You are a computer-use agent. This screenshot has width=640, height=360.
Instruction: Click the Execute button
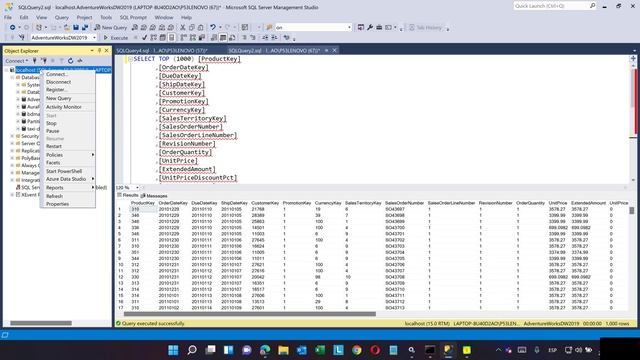(116, 38)
